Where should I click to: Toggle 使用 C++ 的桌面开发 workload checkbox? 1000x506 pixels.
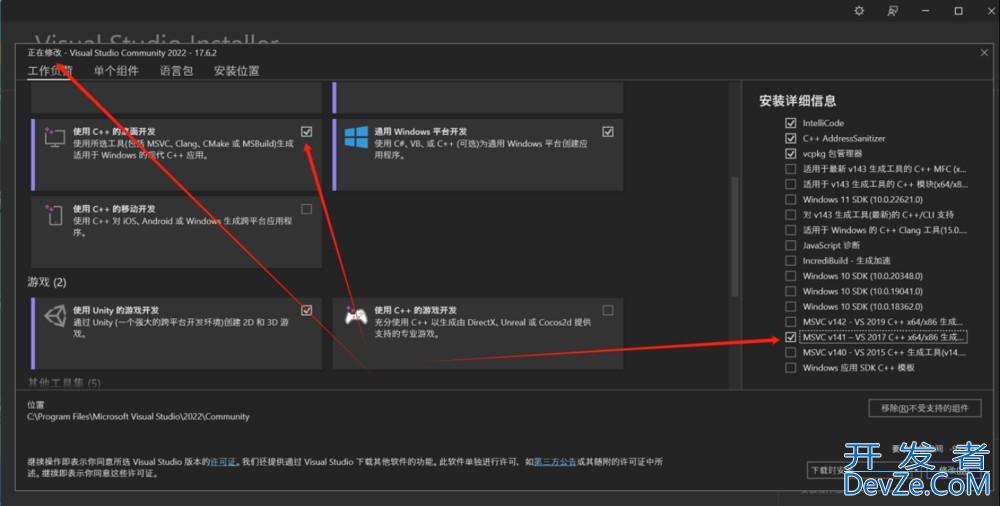[x=307, y=131]
